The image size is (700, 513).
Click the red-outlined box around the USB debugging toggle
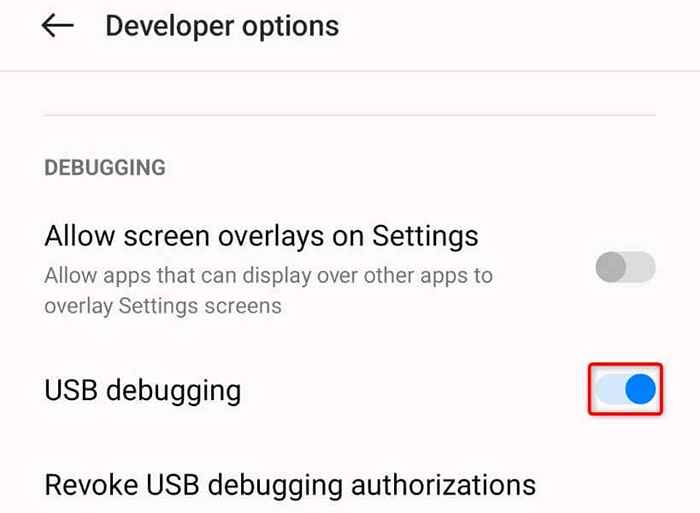pyautogui.click(x=625, y=389)
